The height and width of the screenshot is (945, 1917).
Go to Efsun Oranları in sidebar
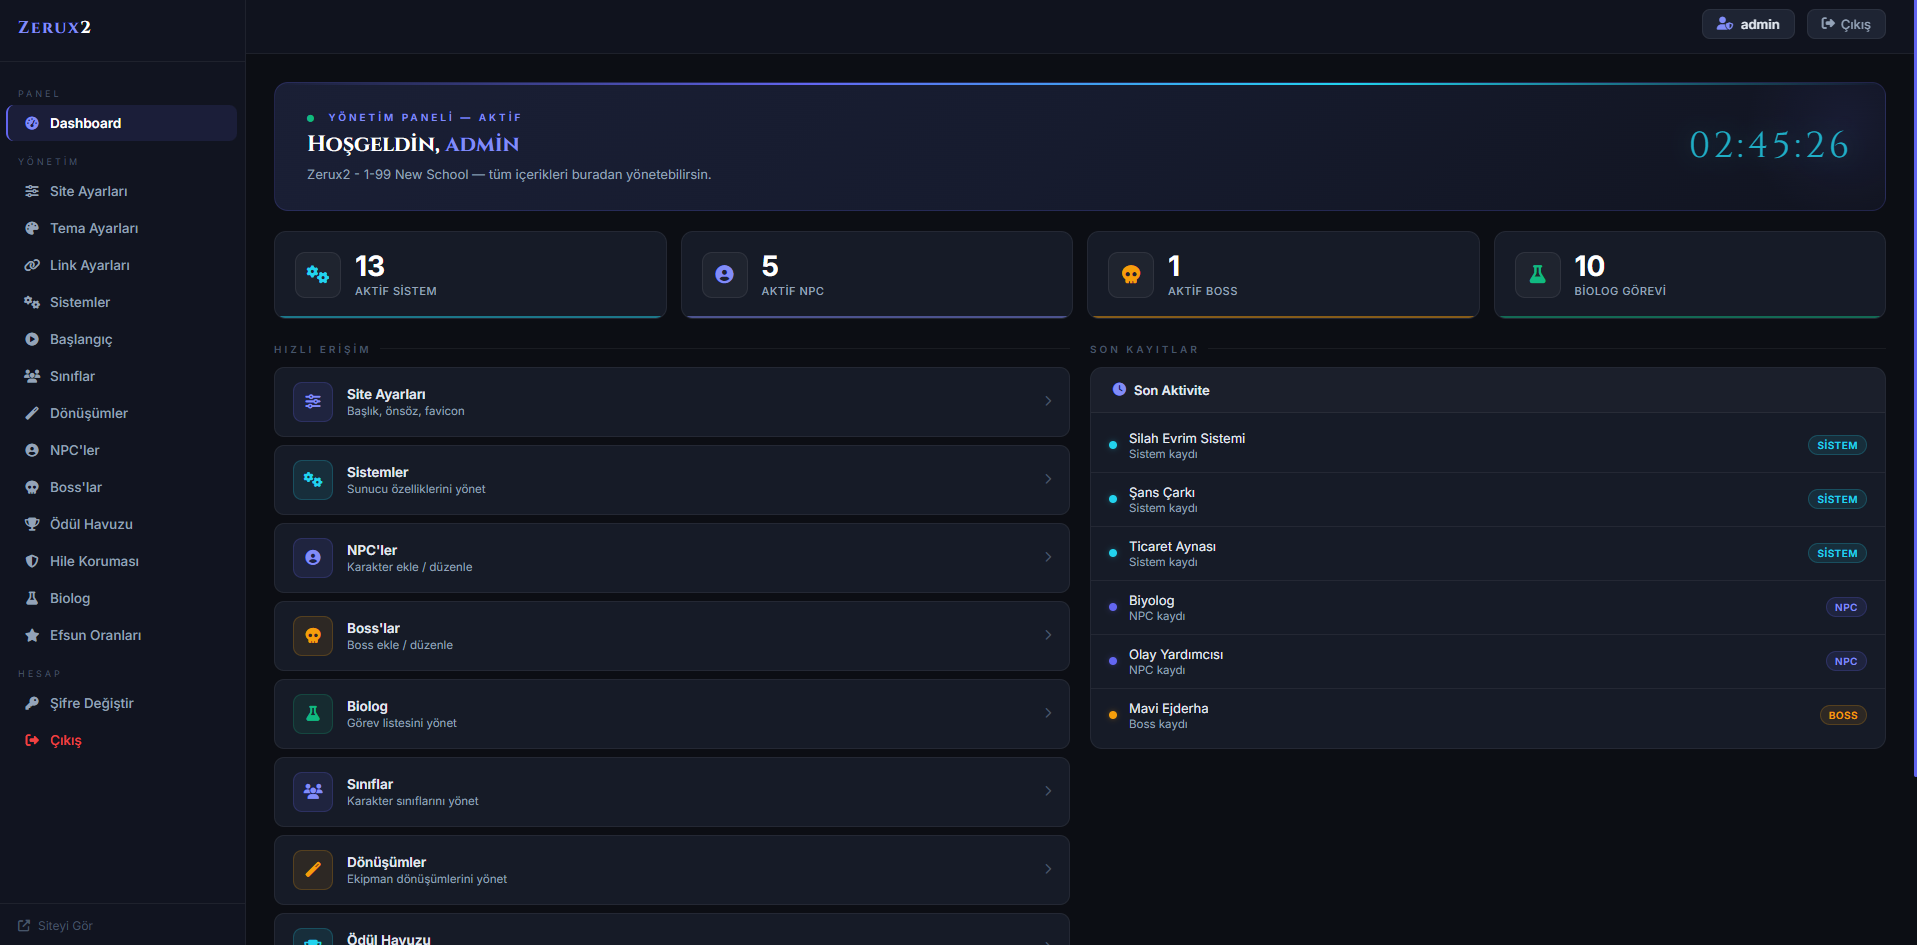click(x=95, y=635)
